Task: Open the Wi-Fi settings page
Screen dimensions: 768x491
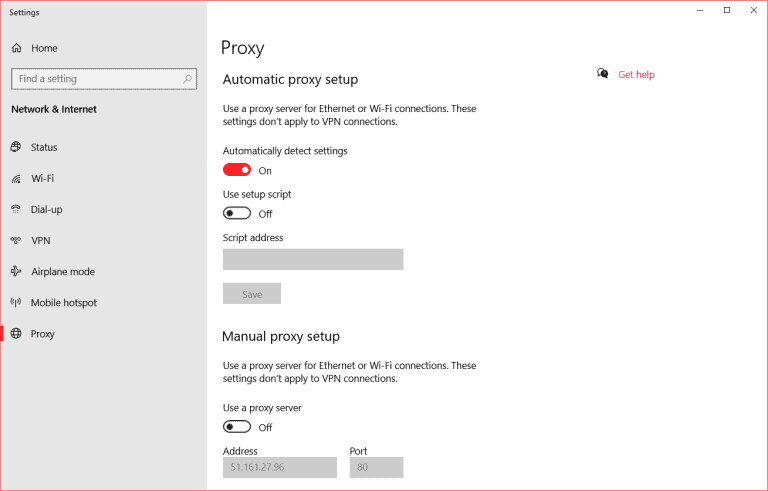Action: click(x=43, y=179)
